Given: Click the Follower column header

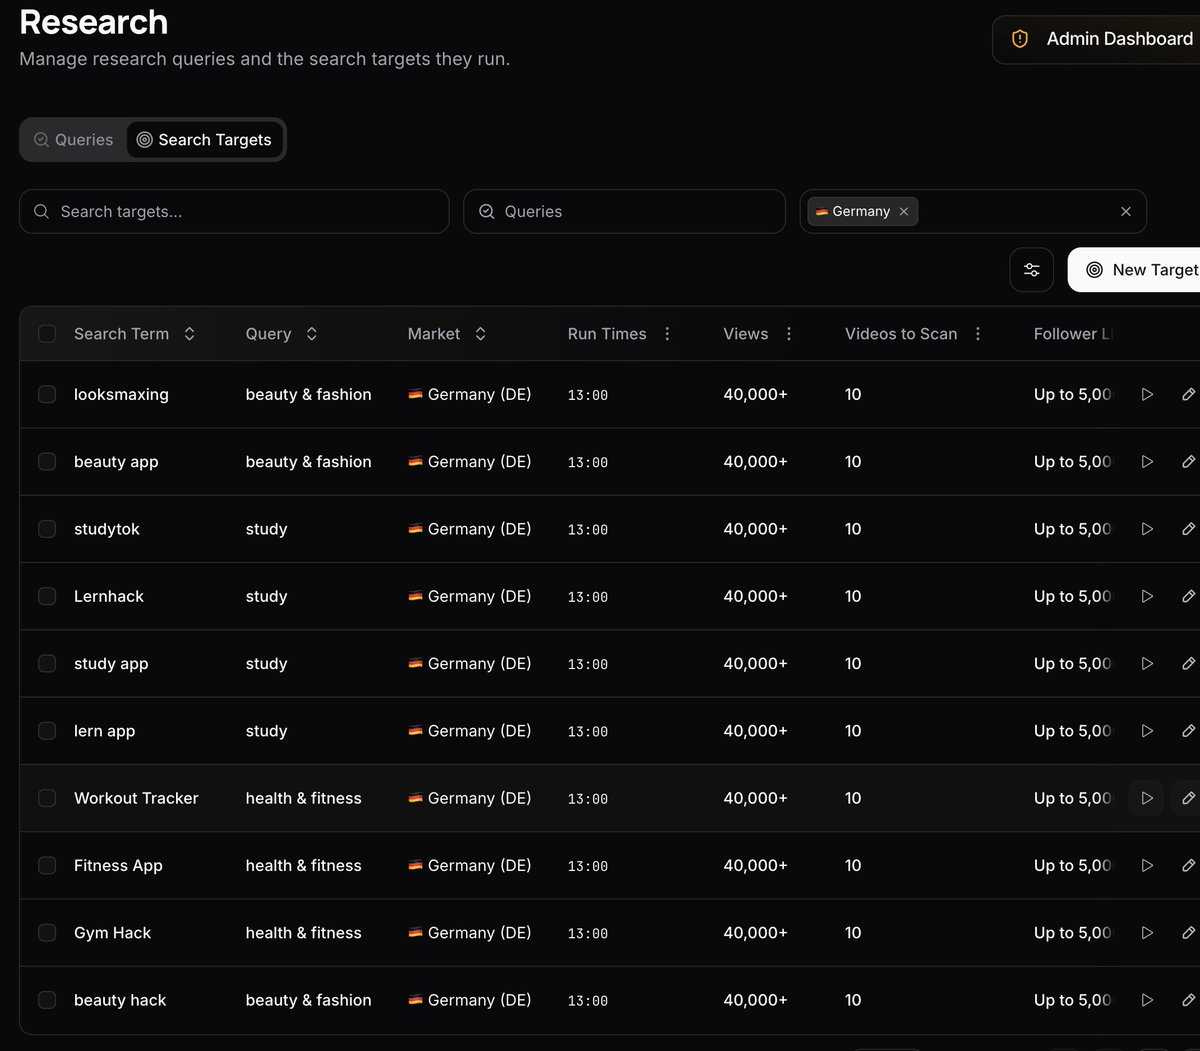Looking at the screenshot, I should point(1073,334).
